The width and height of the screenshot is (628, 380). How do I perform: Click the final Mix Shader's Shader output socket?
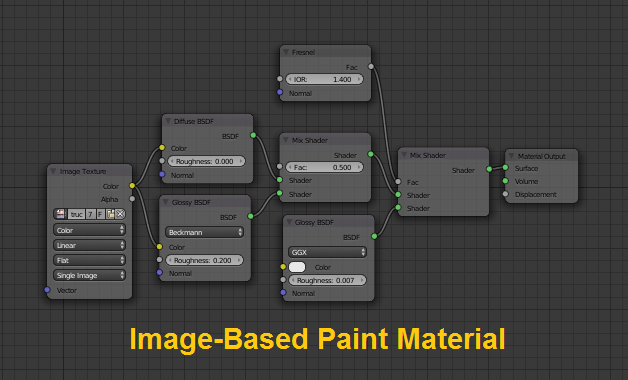click(489, 169)
